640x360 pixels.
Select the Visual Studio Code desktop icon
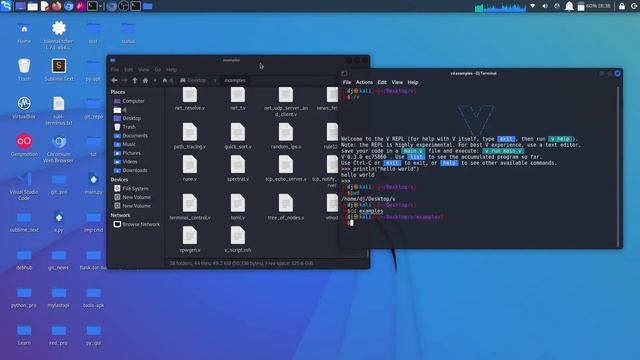(24, 186)
